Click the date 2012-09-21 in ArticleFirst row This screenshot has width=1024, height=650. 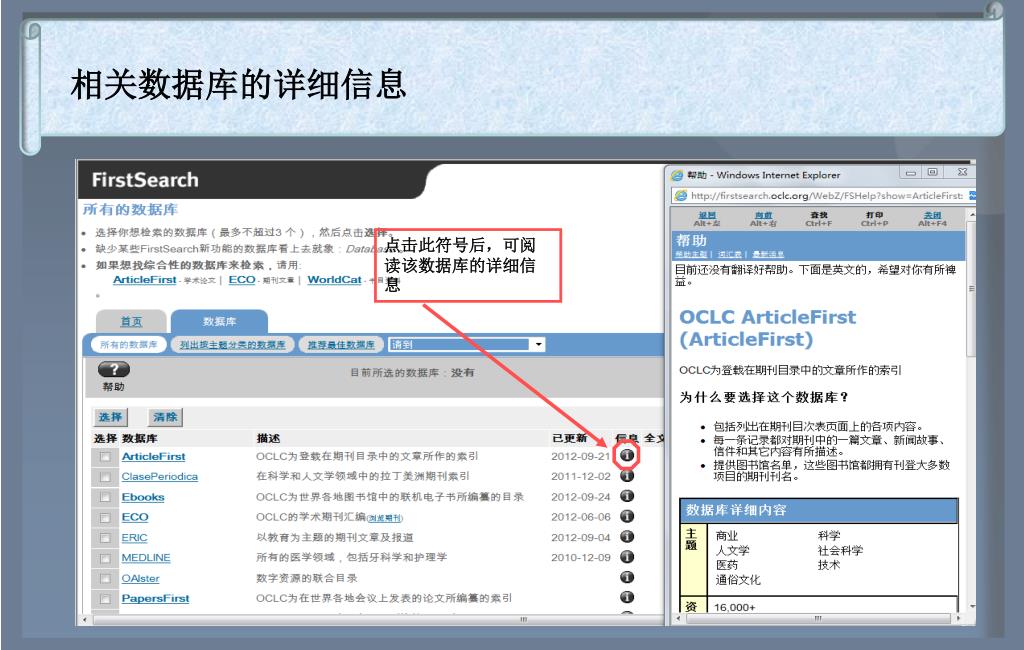[x=581, y=456]
